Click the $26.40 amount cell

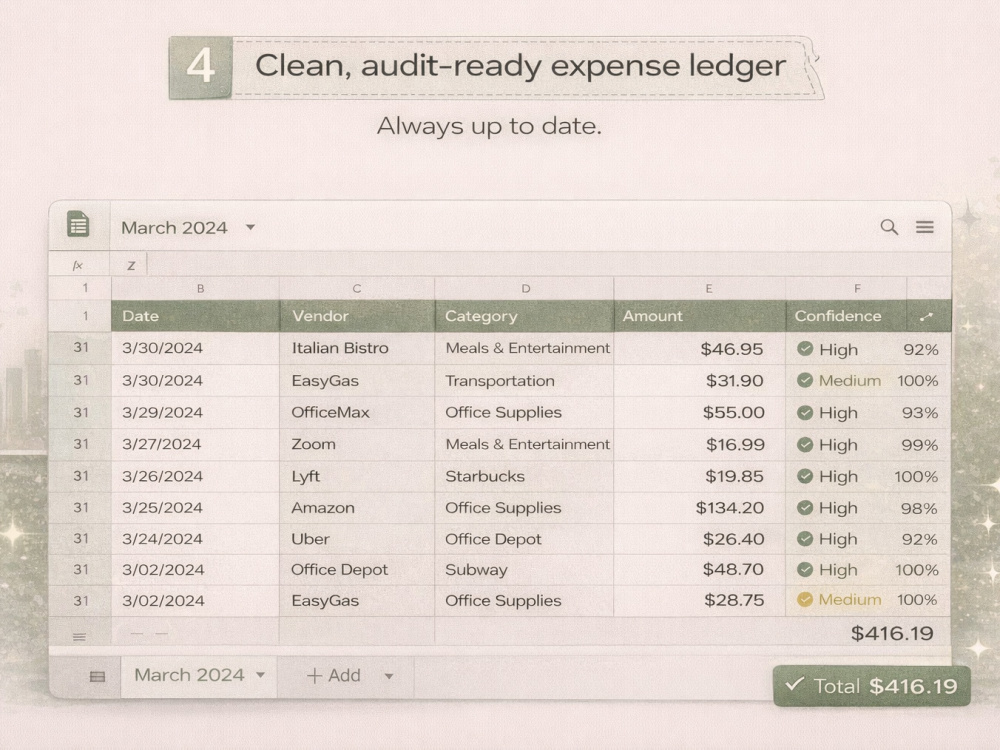(700, 539)
